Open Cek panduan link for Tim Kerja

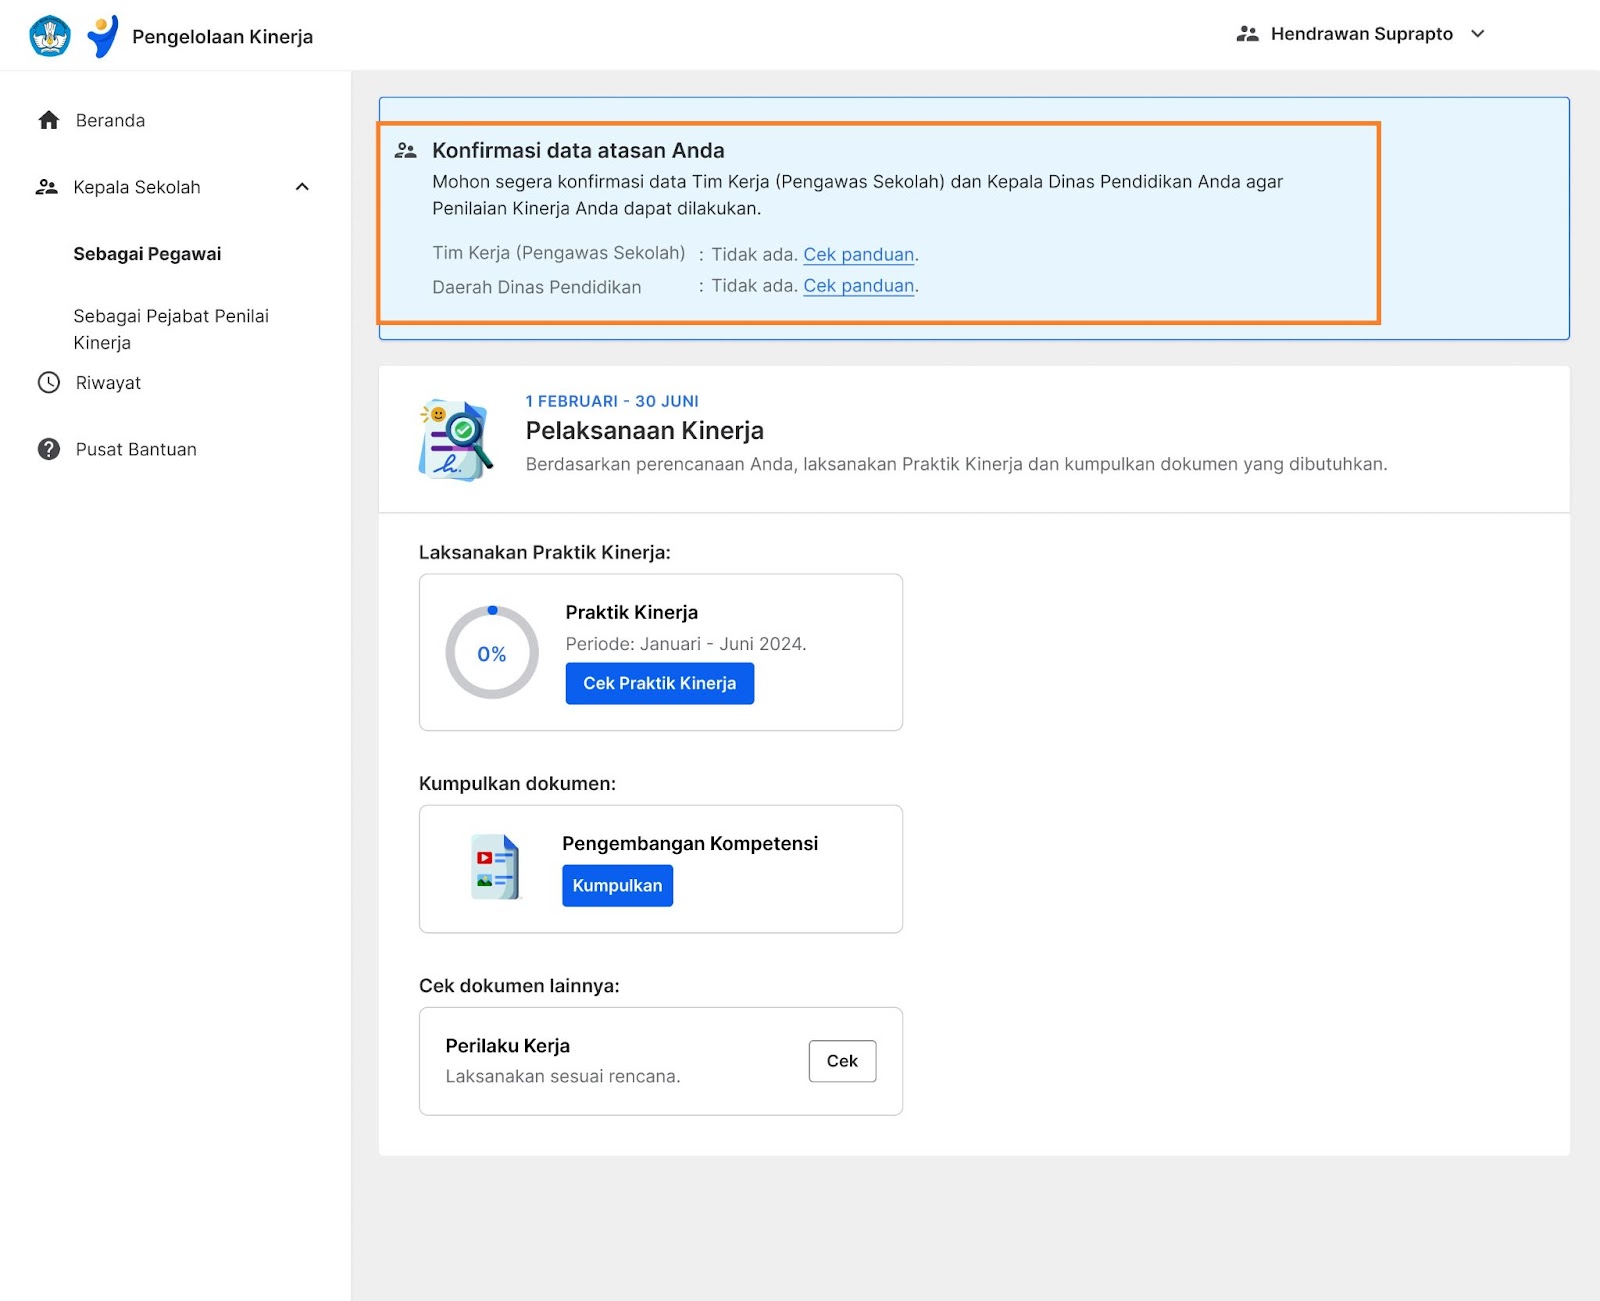(x=858, y=255)
